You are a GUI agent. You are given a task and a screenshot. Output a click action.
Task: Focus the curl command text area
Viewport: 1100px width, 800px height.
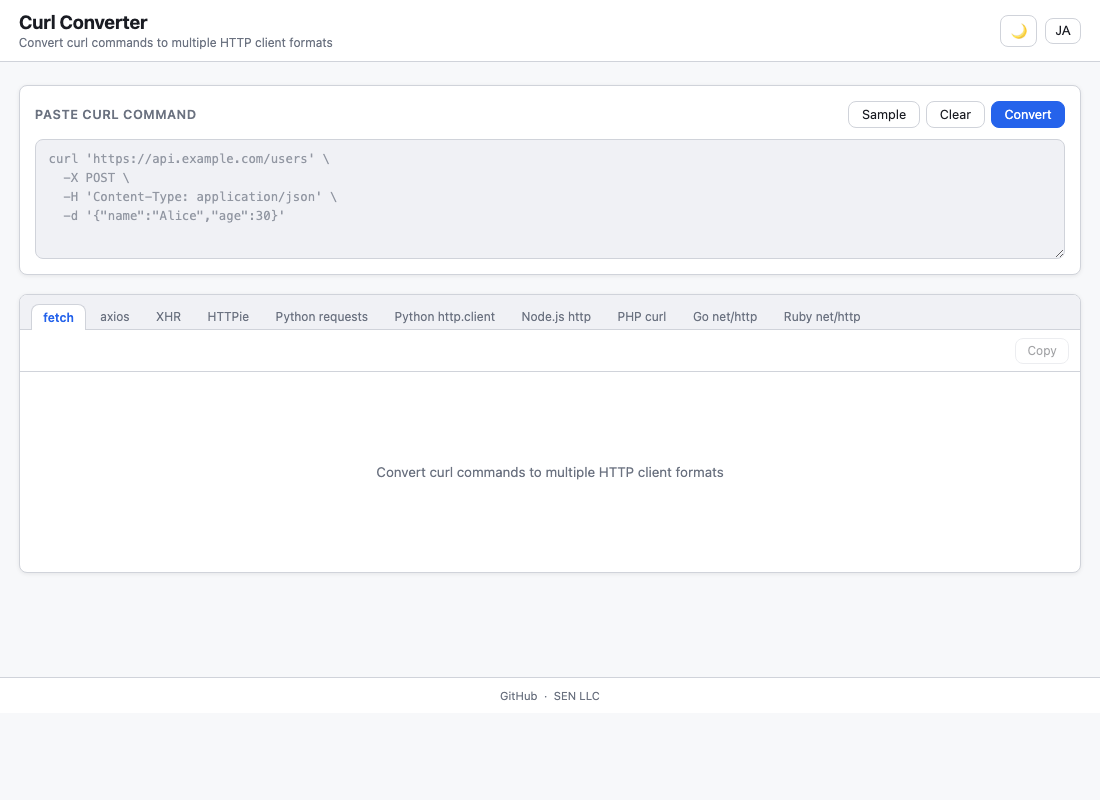[x=550, y=199]
